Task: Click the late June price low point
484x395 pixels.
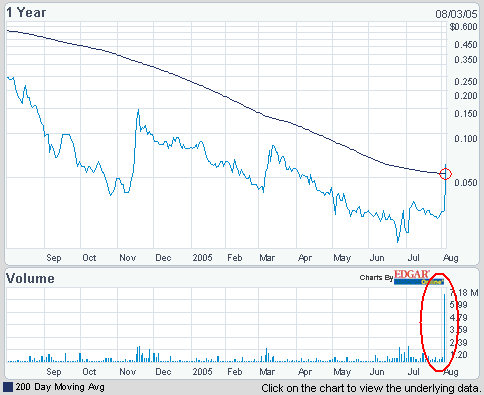Action: click(397, 241)
